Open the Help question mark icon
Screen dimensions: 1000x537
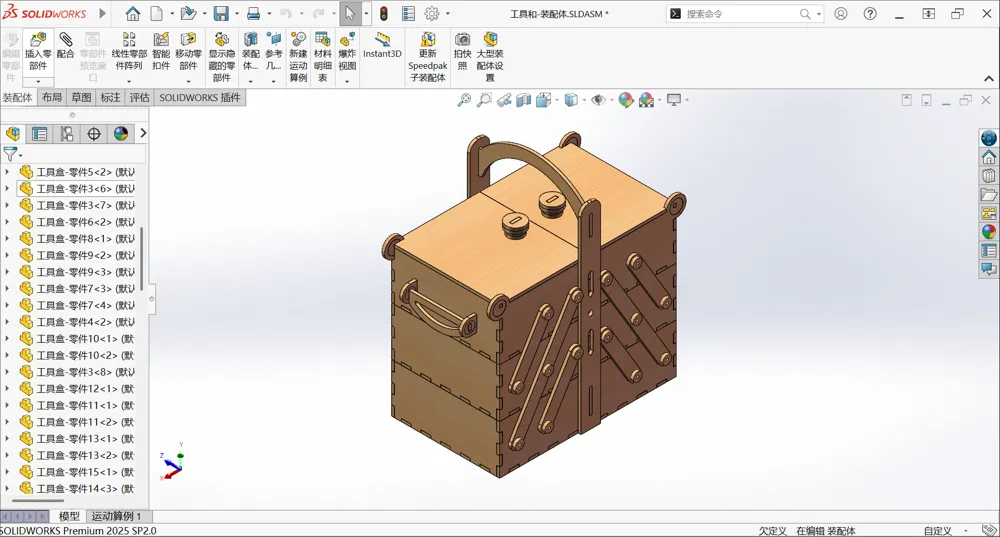pyautogui.click(x=870, y=13)
